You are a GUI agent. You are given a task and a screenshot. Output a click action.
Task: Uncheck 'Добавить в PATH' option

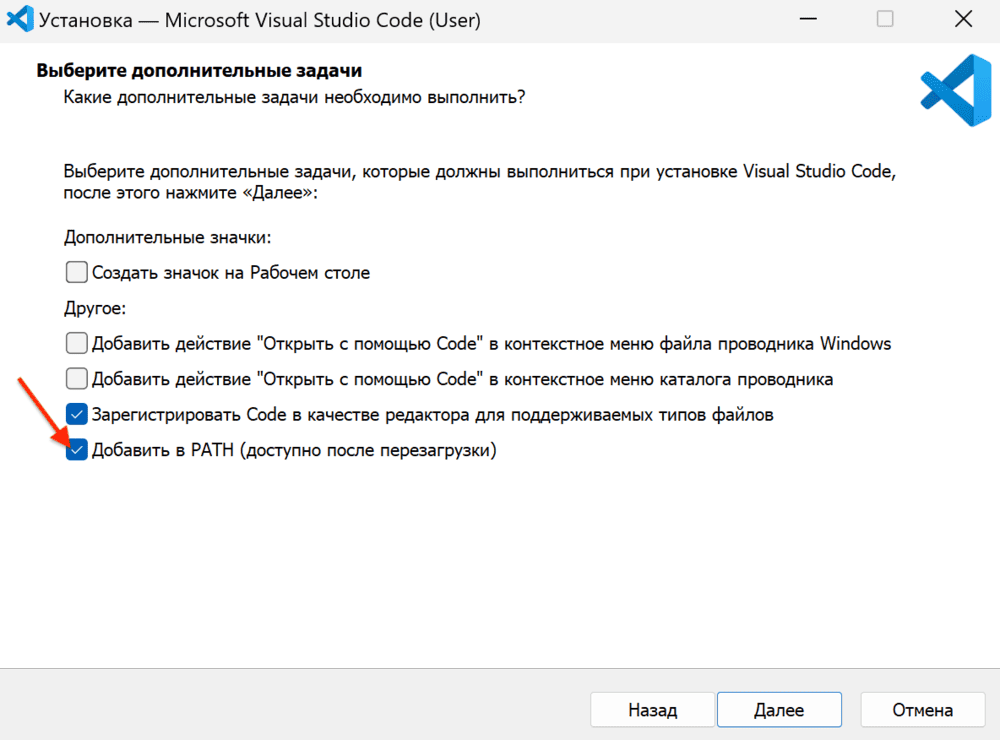(77, 450)
